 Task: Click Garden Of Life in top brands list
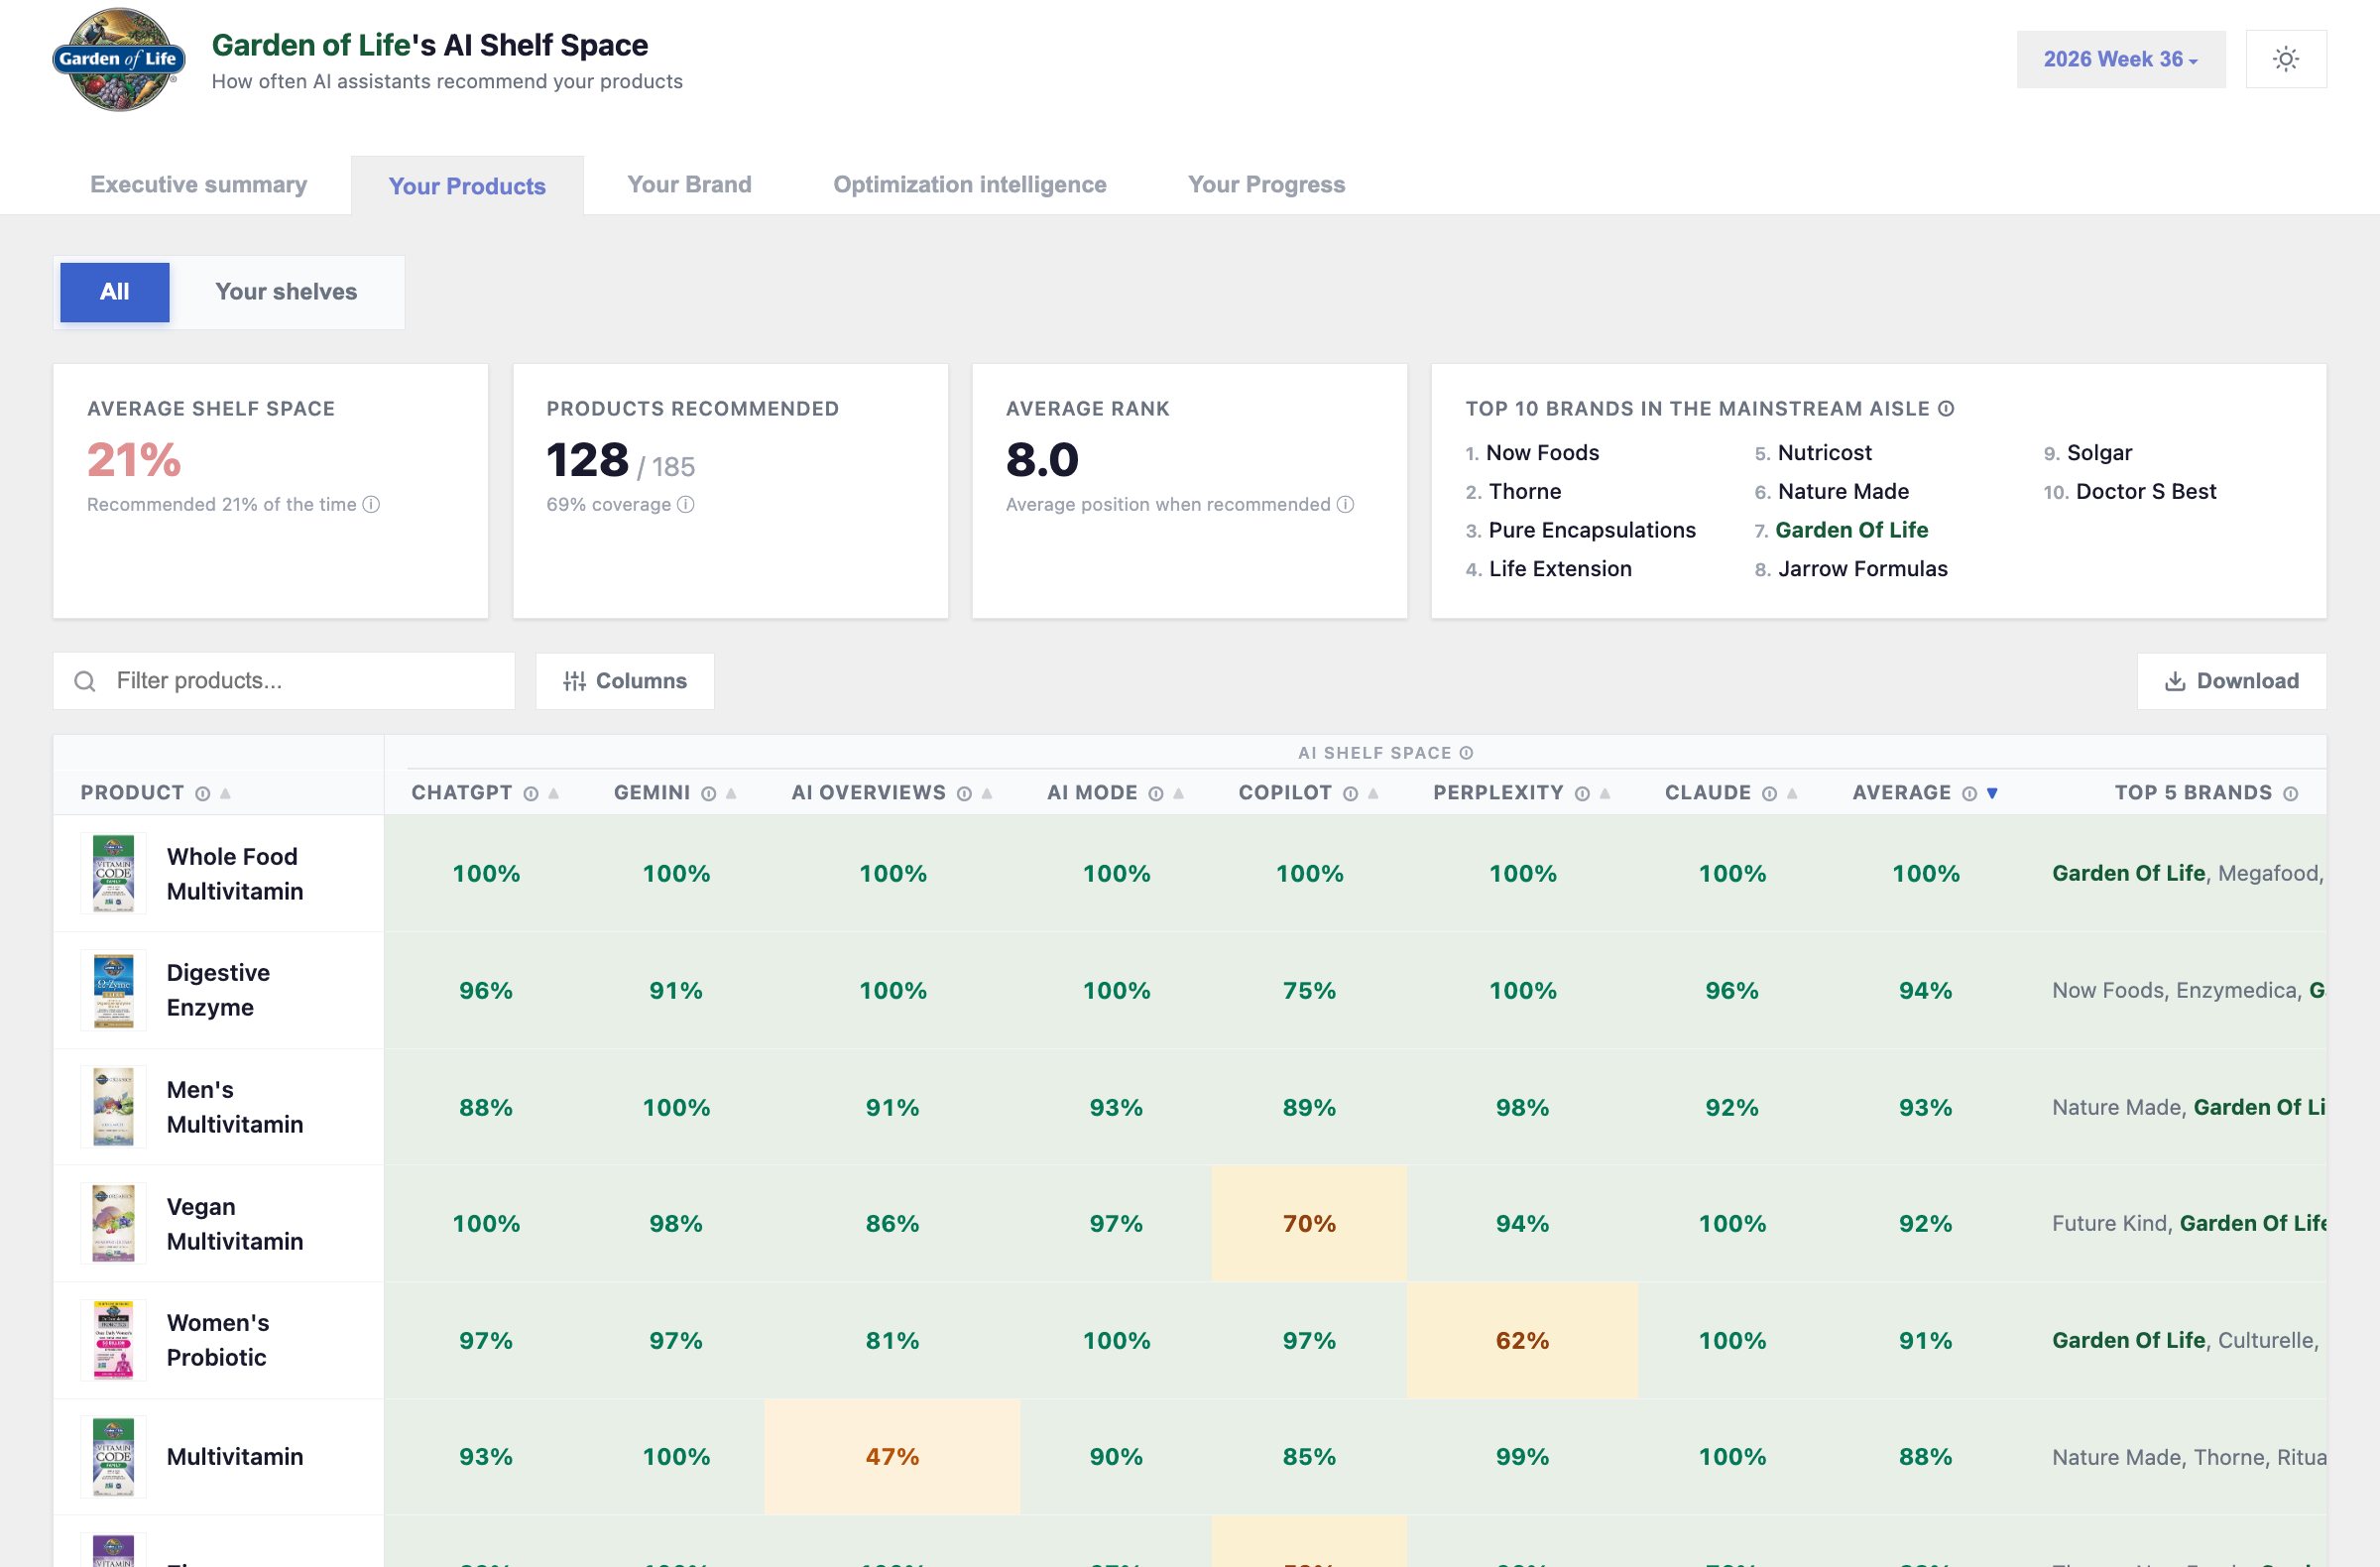point(1851,530)
